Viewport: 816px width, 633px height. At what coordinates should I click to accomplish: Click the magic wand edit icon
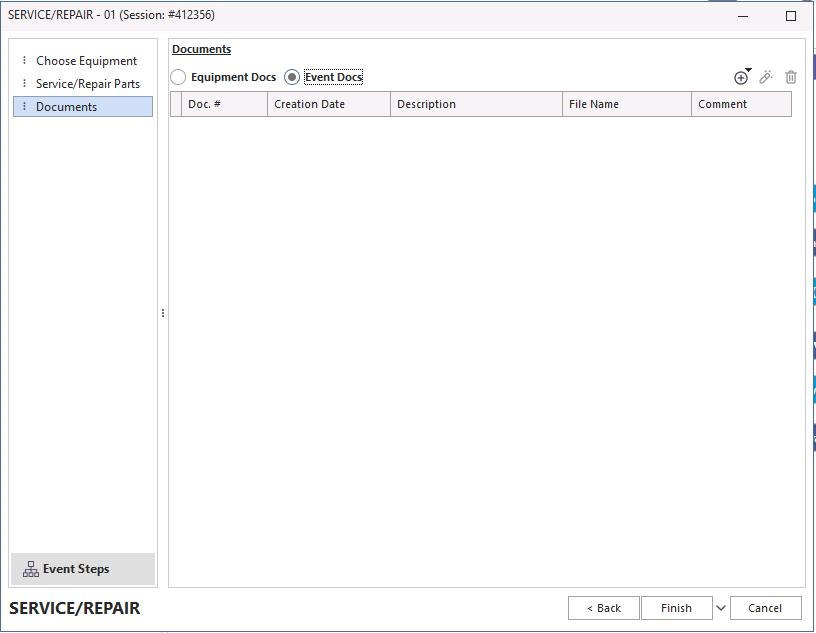pyautogui.click(x=766, y=77)
